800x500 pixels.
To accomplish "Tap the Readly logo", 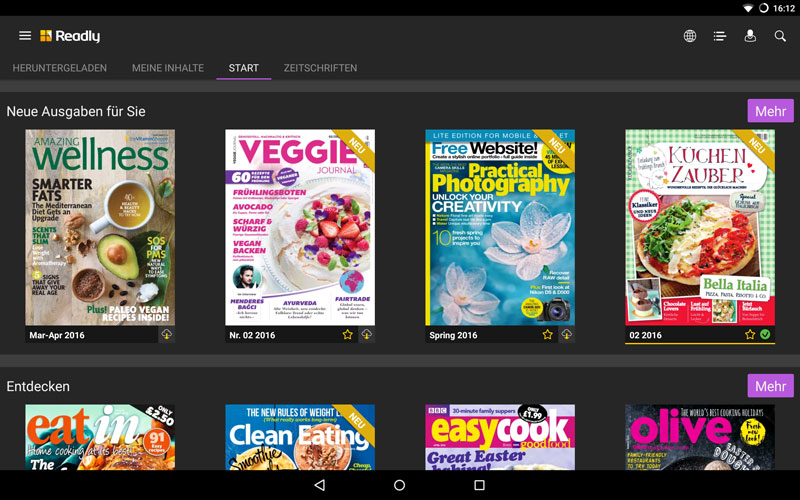I will 70,36.
